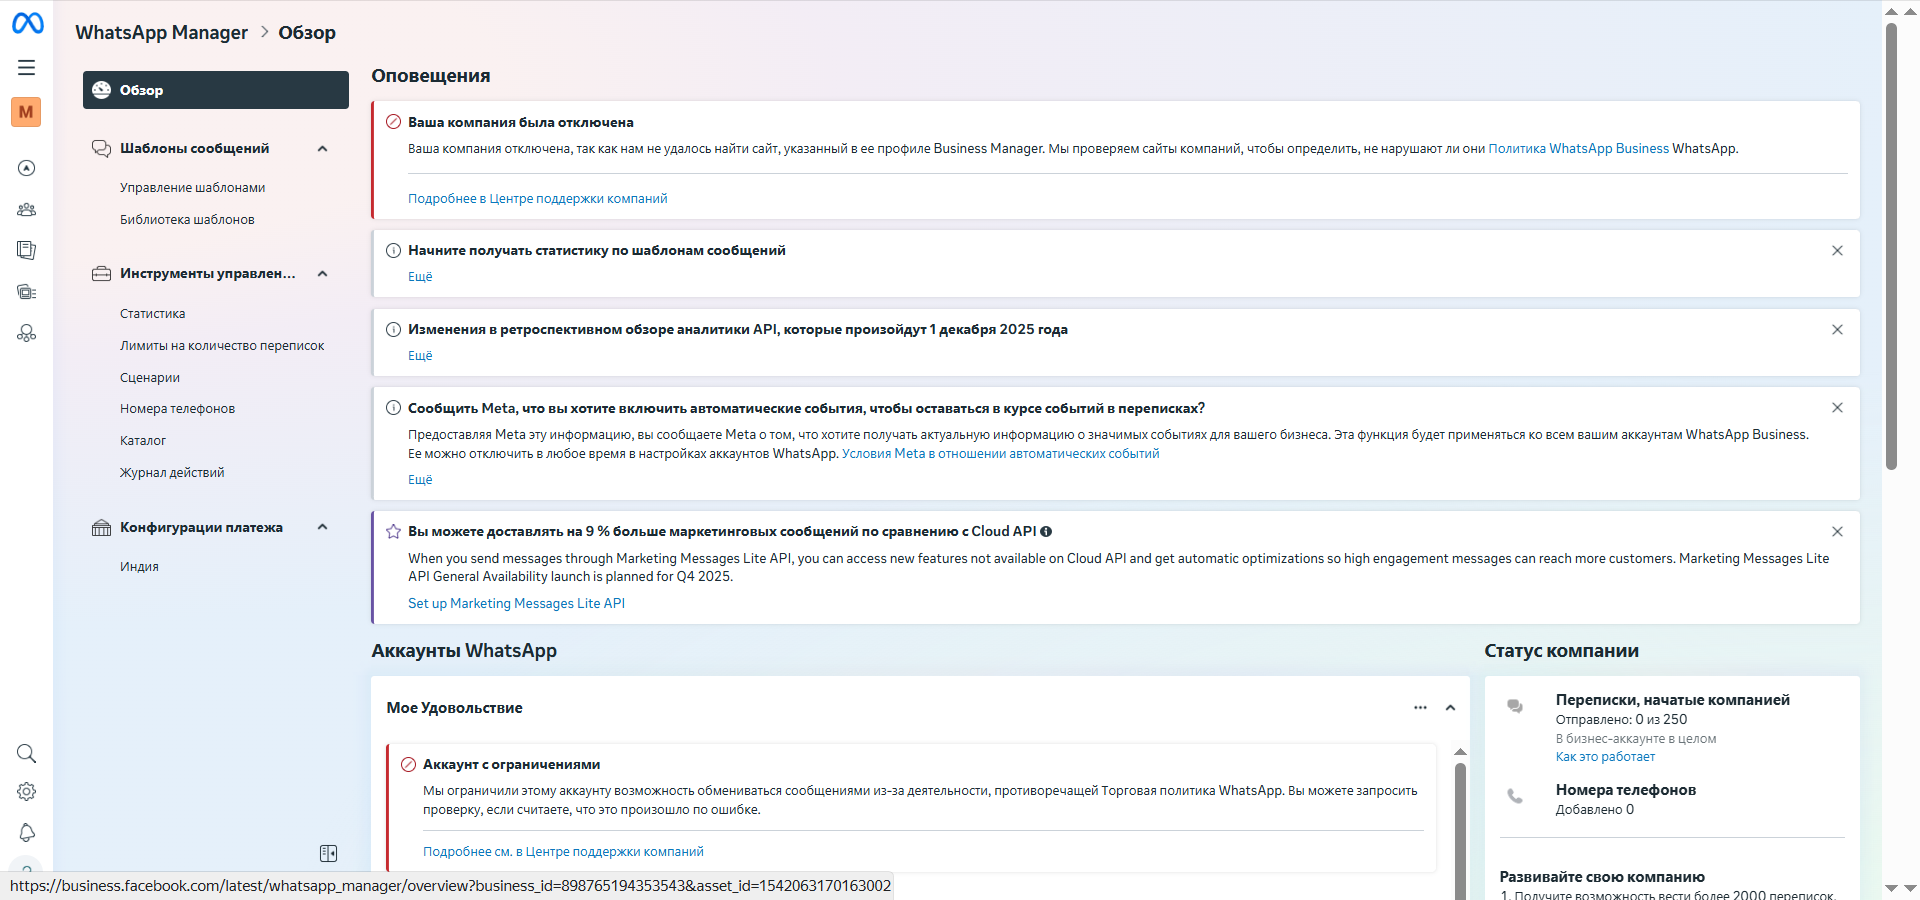Click Как это работает link
1920x900 pixels.
tap(1605, 757)
